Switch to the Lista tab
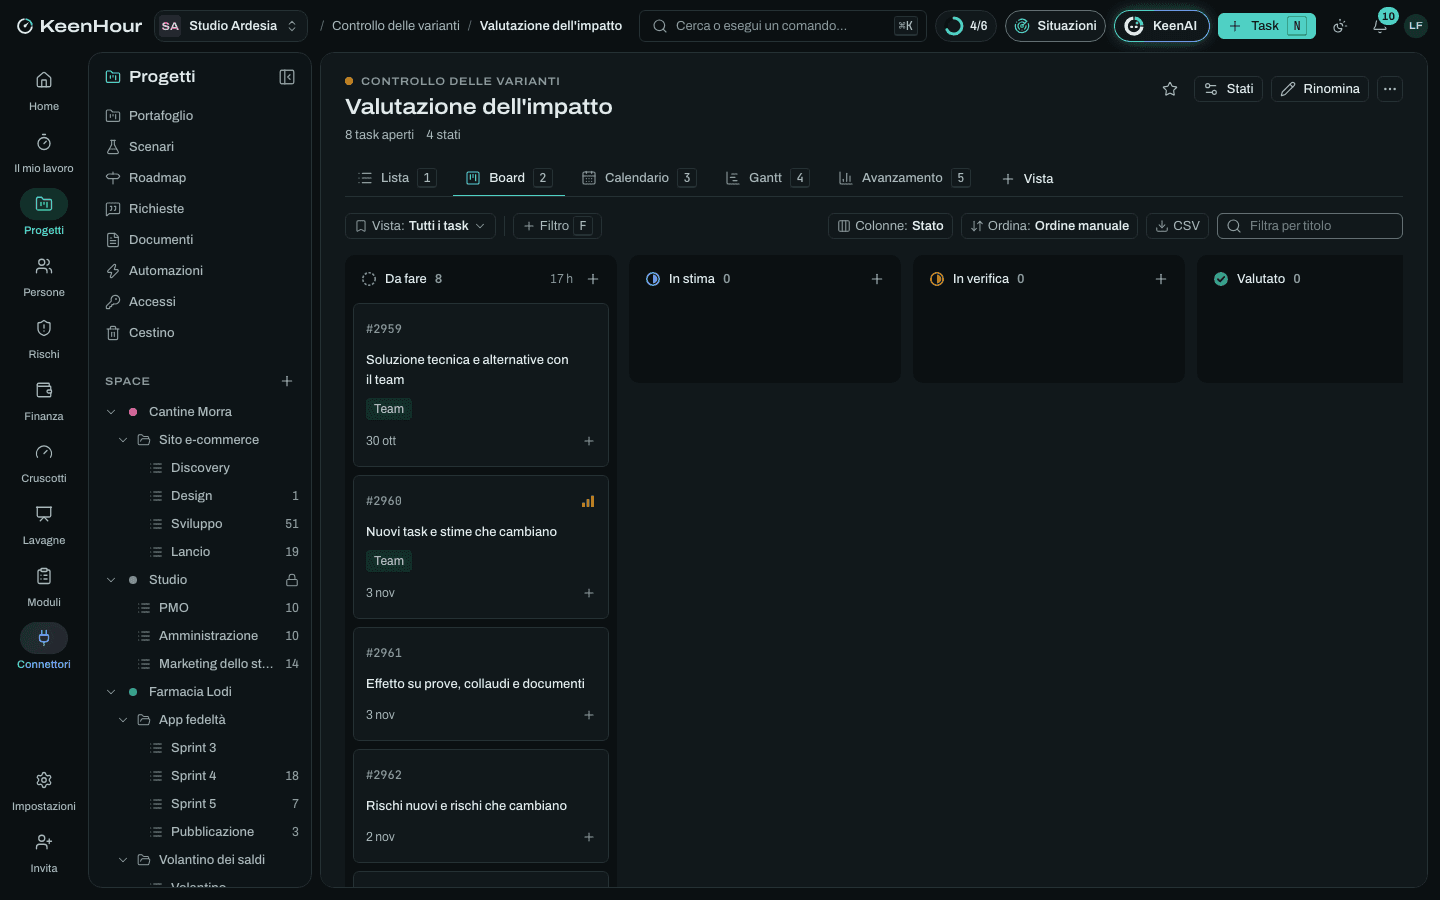 (x=396, y=178)
